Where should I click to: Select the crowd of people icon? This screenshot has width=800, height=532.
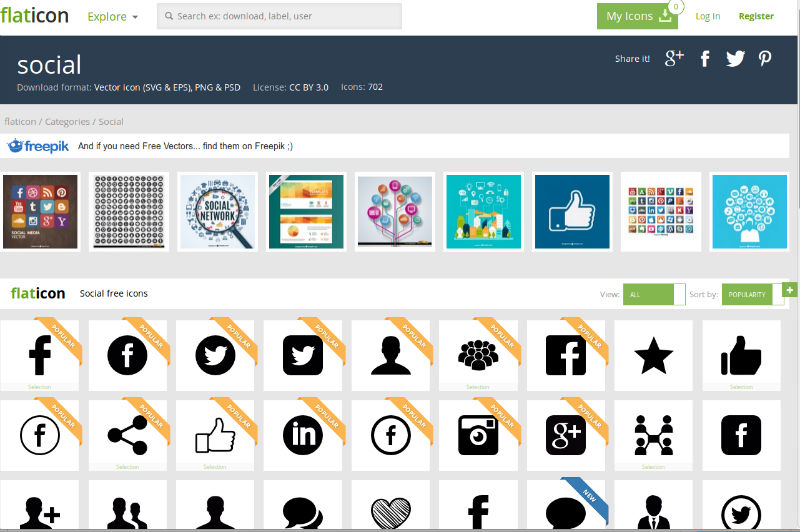coord(478,355)
